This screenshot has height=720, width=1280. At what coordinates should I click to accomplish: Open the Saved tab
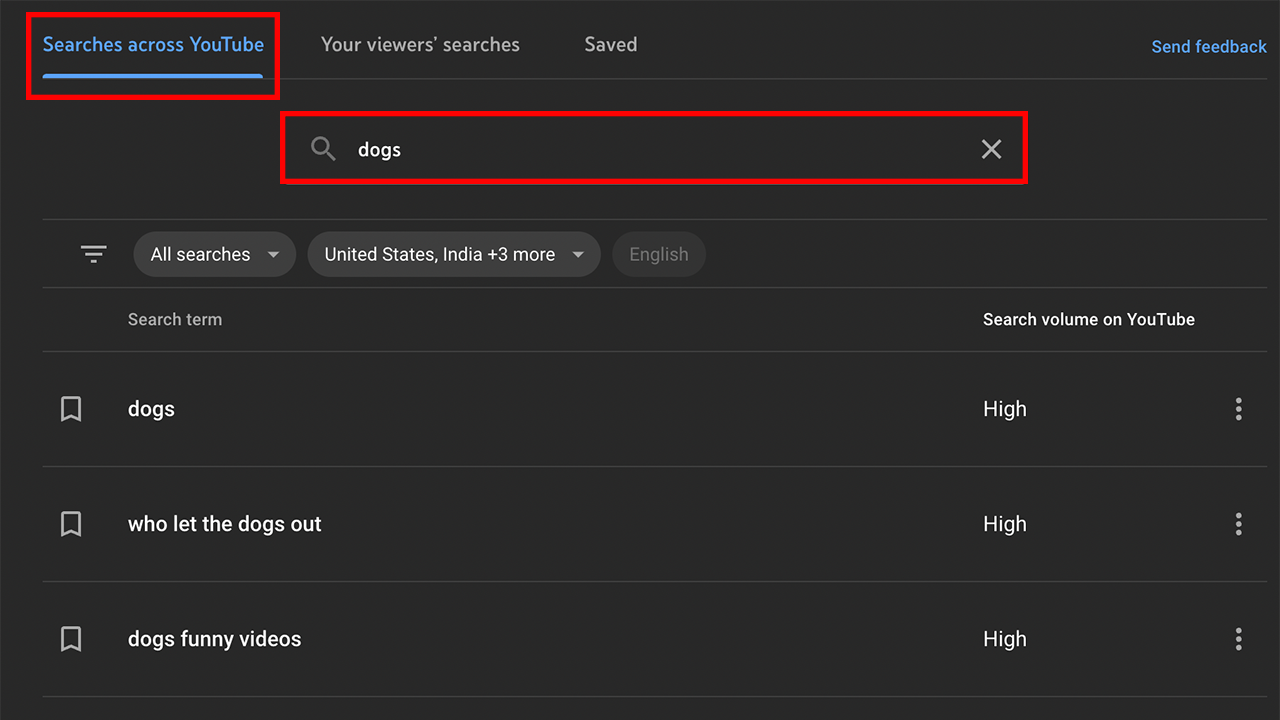[611, 45]
